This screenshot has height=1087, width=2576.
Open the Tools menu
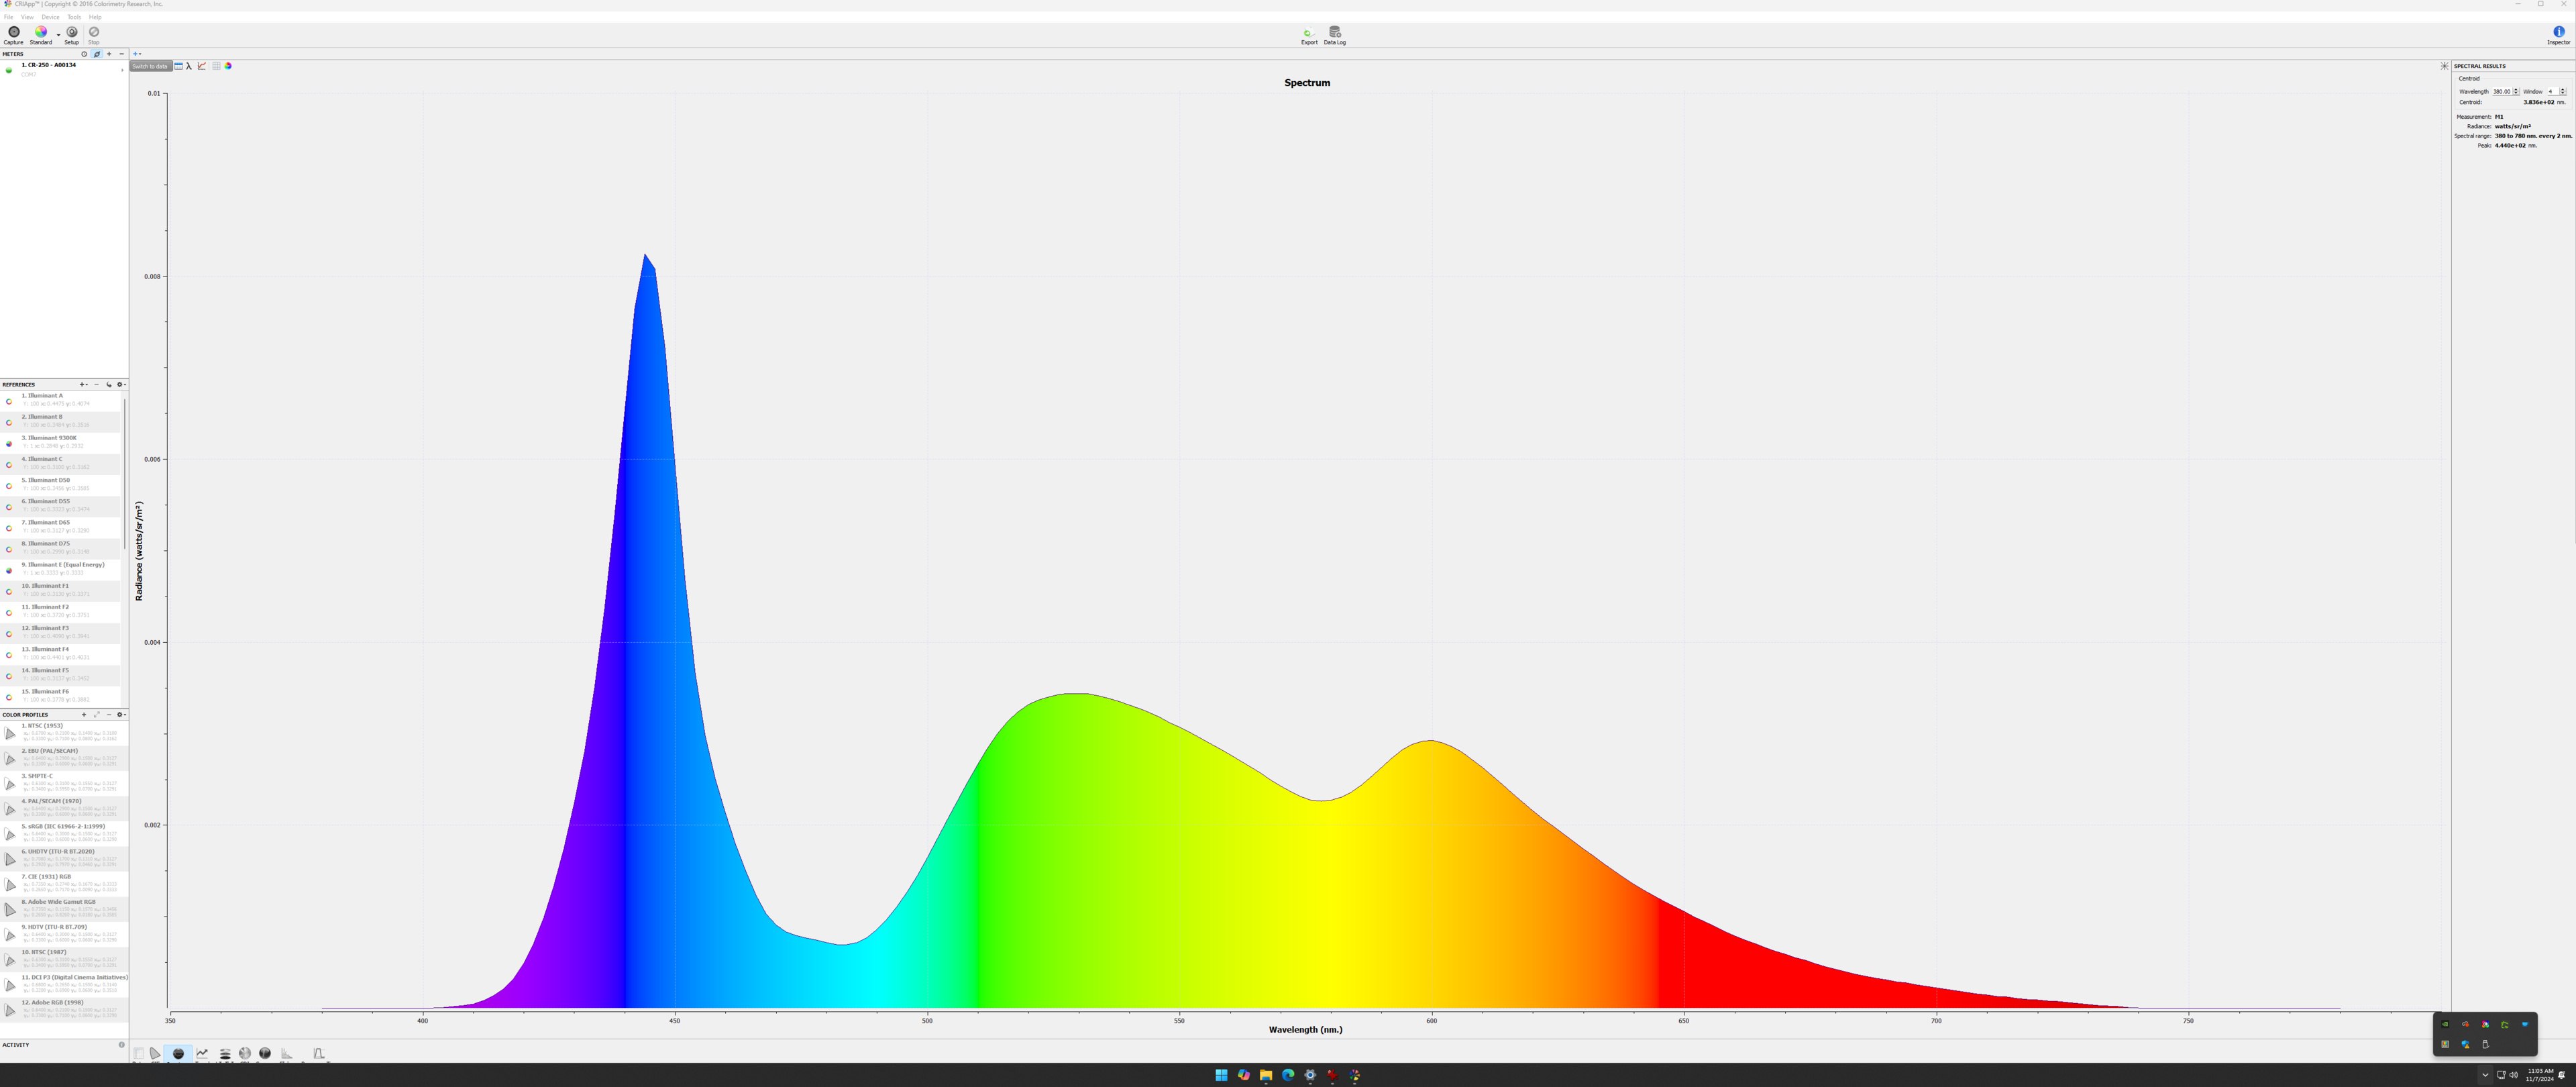74,17
